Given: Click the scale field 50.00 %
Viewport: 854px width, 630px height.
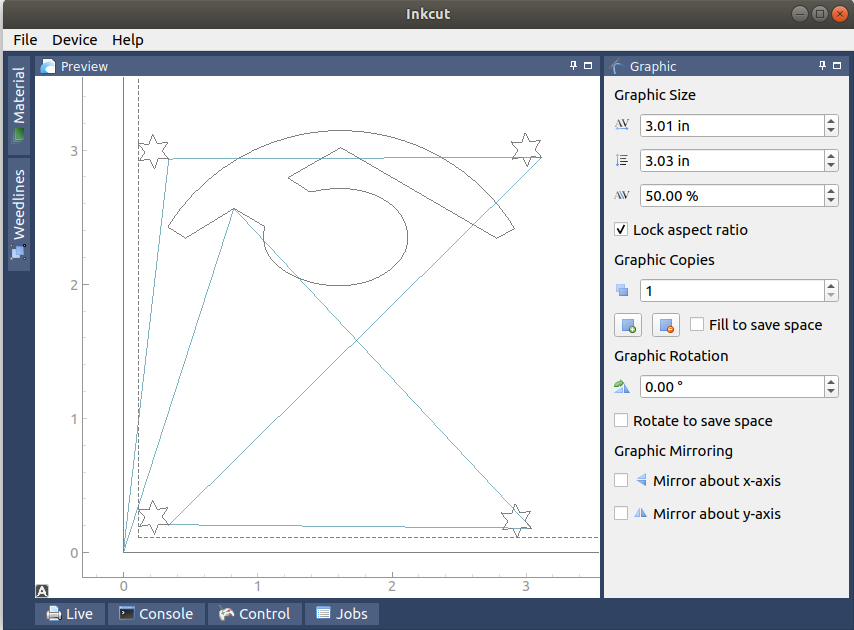Looking at the screenshot, I should click(x=732, y=195).
